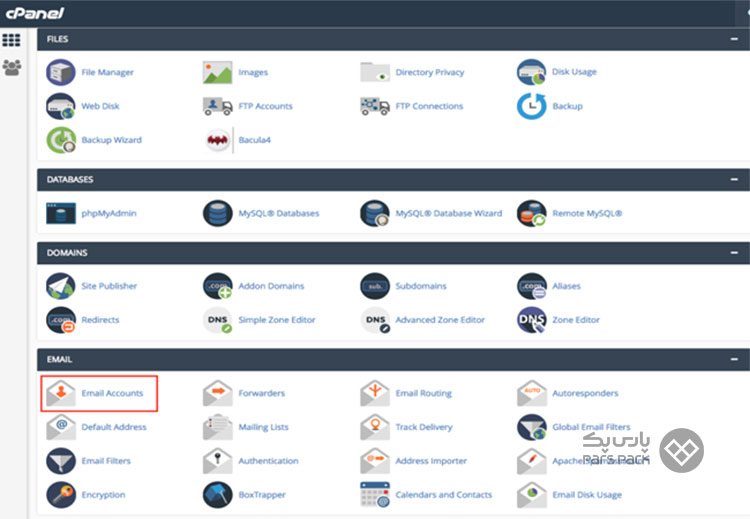Collapse the EMAIL section
Viewport: 750px width, 519px height.
click(x=734, y=359)
